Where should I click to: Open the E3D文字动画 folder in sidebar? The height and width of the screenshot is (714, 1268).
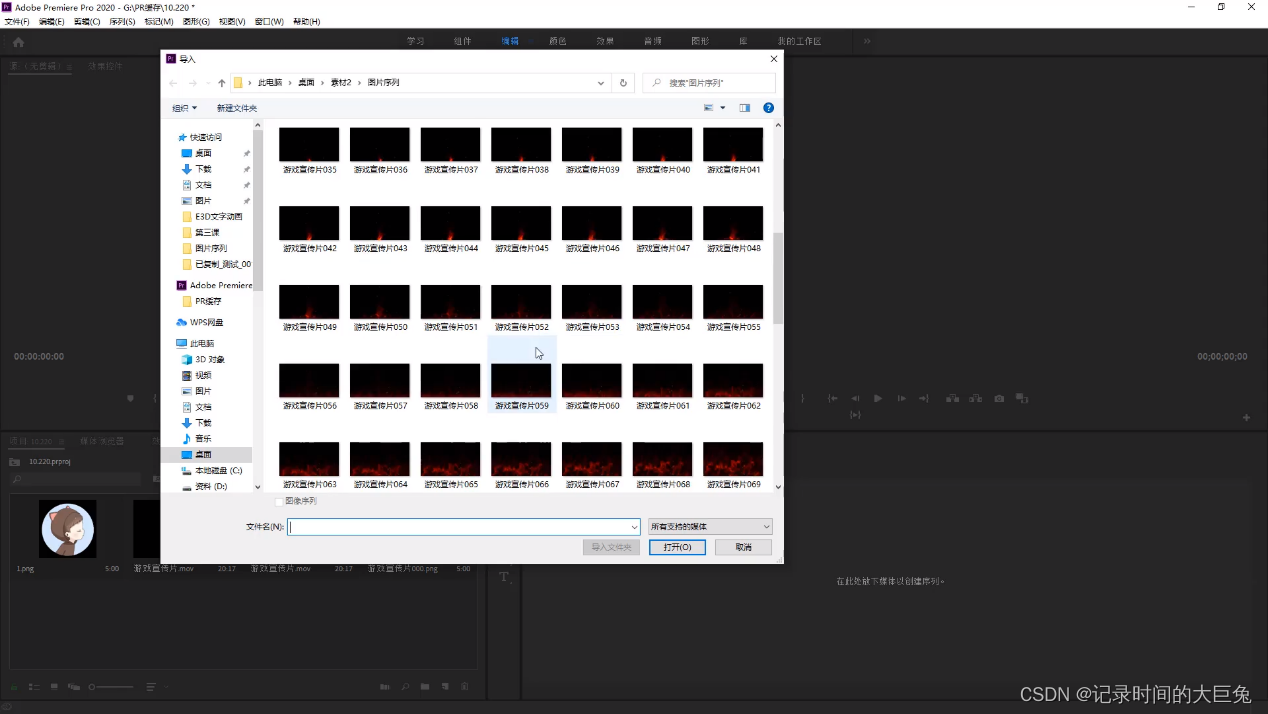click(x=212, y=216)
